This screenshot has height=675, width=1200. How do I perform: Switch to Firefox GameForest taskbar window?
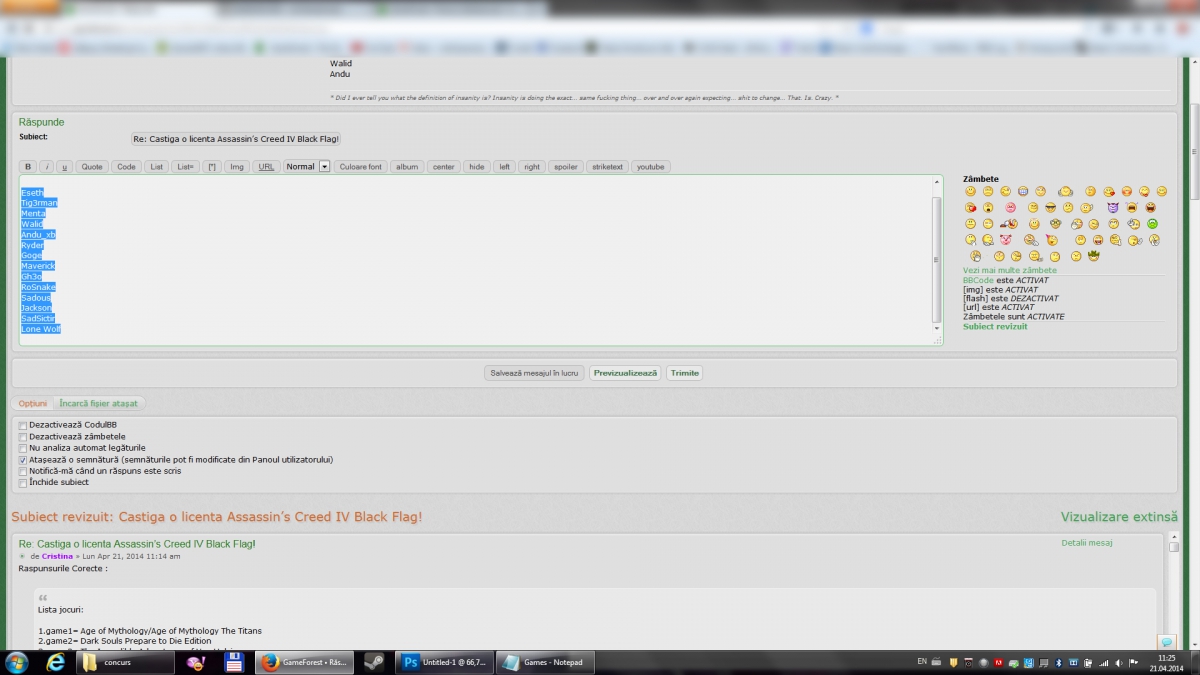click(x=303, y=662)
